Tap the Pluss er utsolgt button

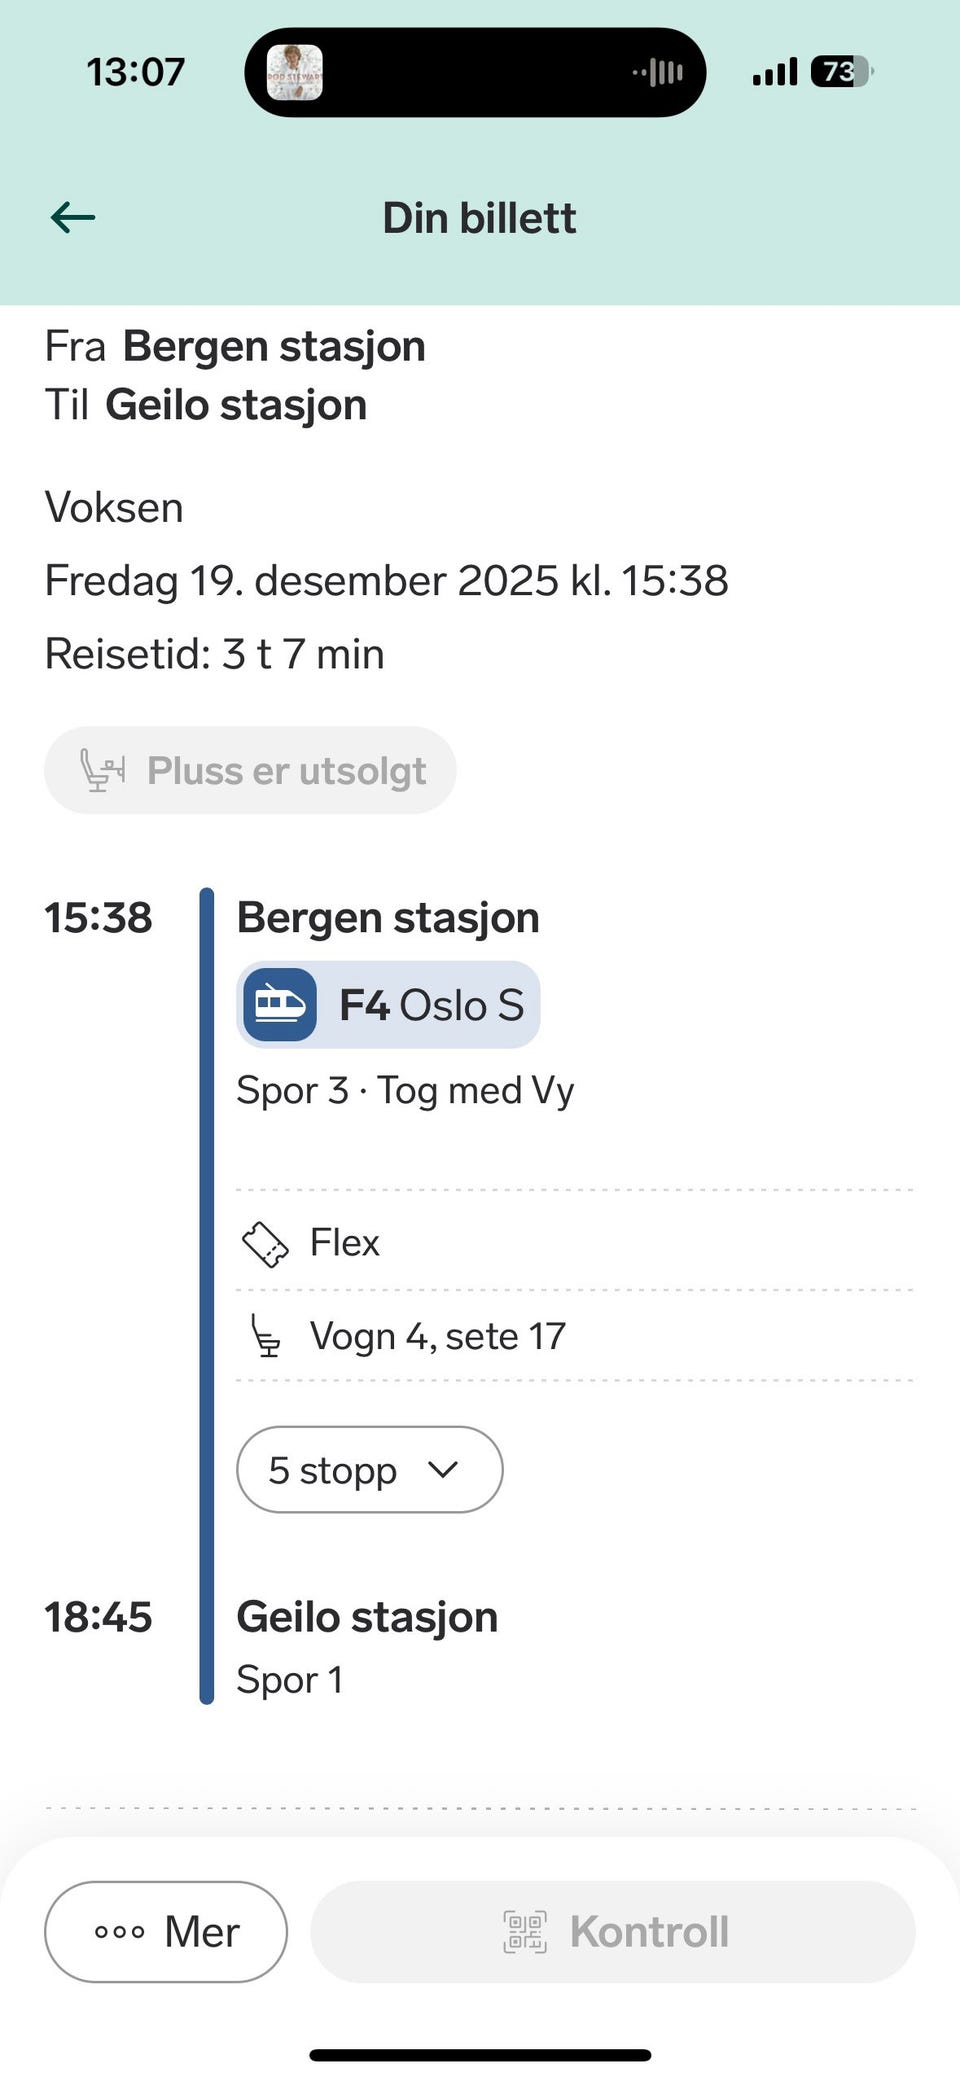point(250,770)
